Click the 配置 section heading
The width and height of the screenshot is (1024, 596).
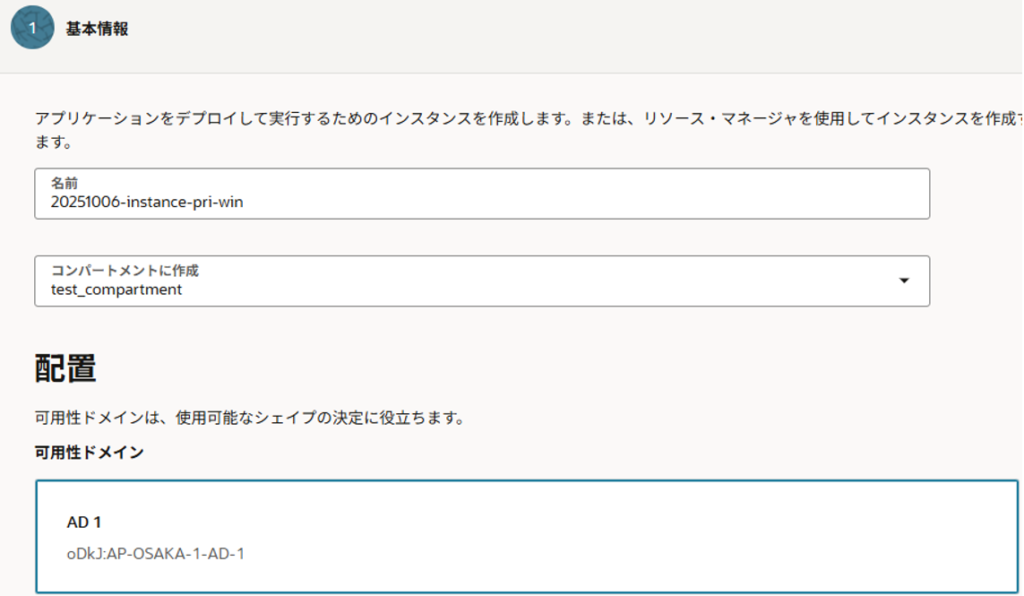(65, 368)
